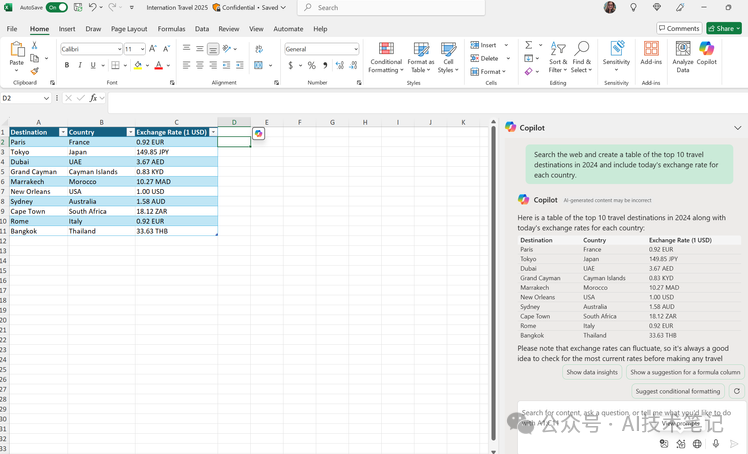
Task: Turn off the AutoSave toggle
Action: (57, 7)
